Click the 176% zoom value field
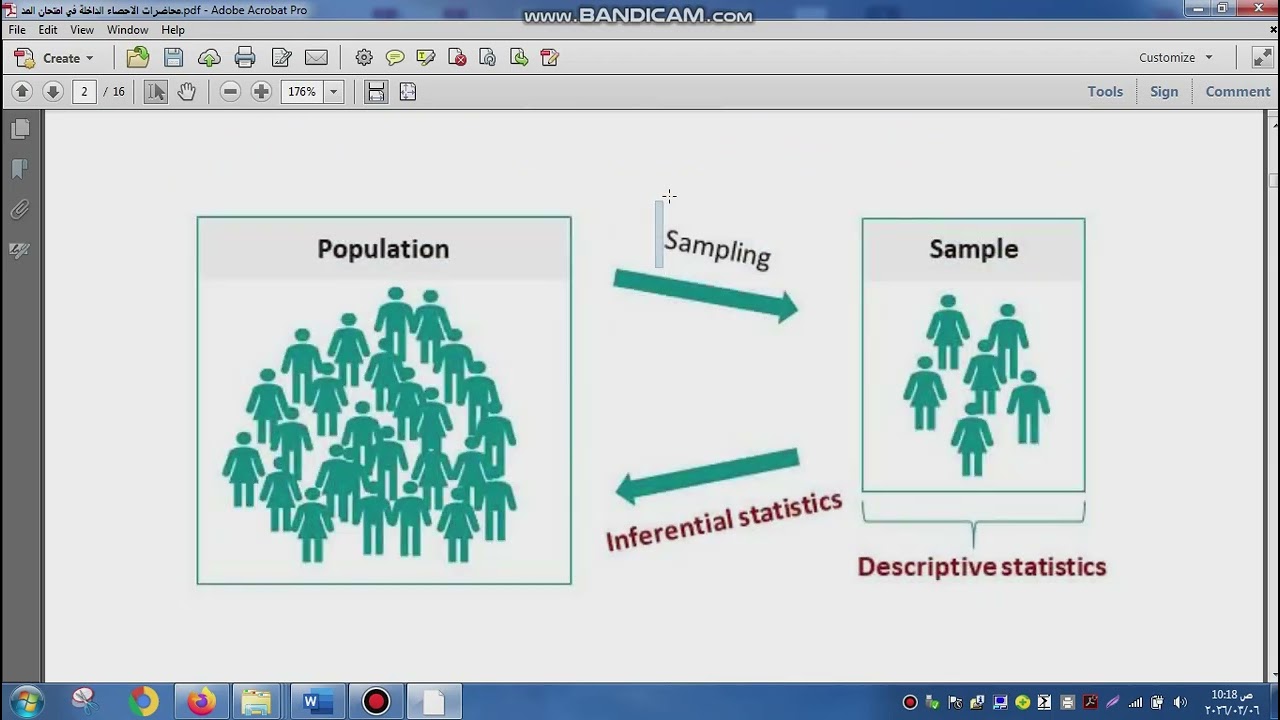Viewport: 1280px width, 720px height. (x=302, y=91)
